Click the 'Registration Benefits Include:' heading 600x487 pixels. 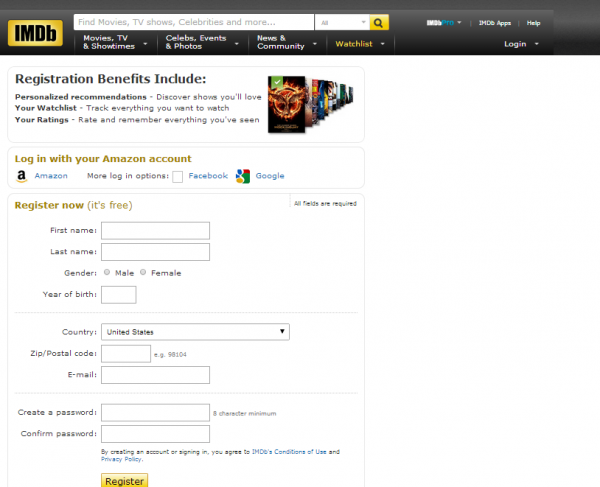(x=111, y=79)
